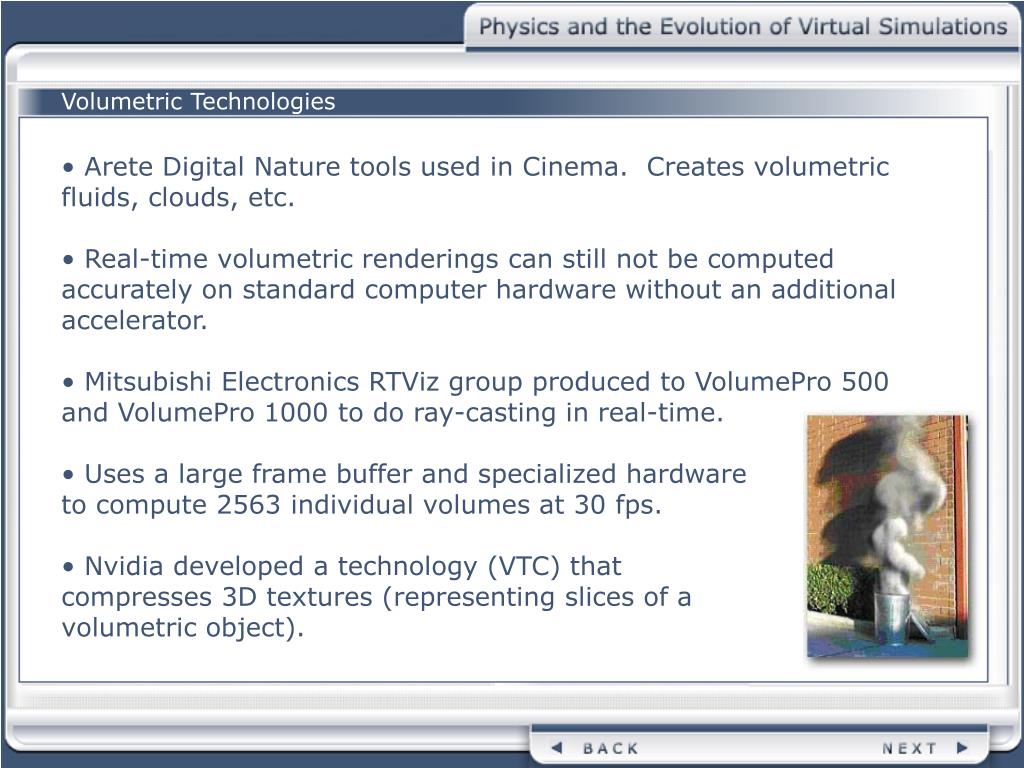1024x768 pixels.
Task: Select the Volumetric Technologies heading
Action: (x=198, y=102)
